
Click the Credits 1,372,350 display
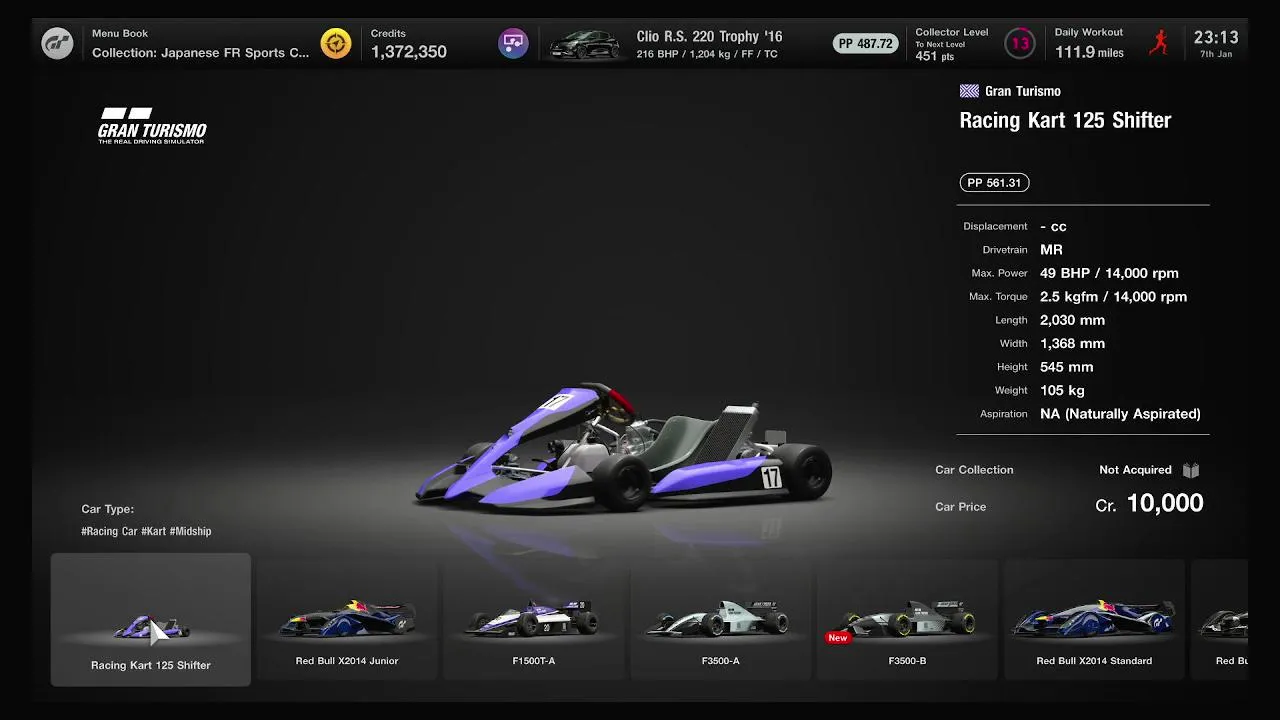pos(409,43)
